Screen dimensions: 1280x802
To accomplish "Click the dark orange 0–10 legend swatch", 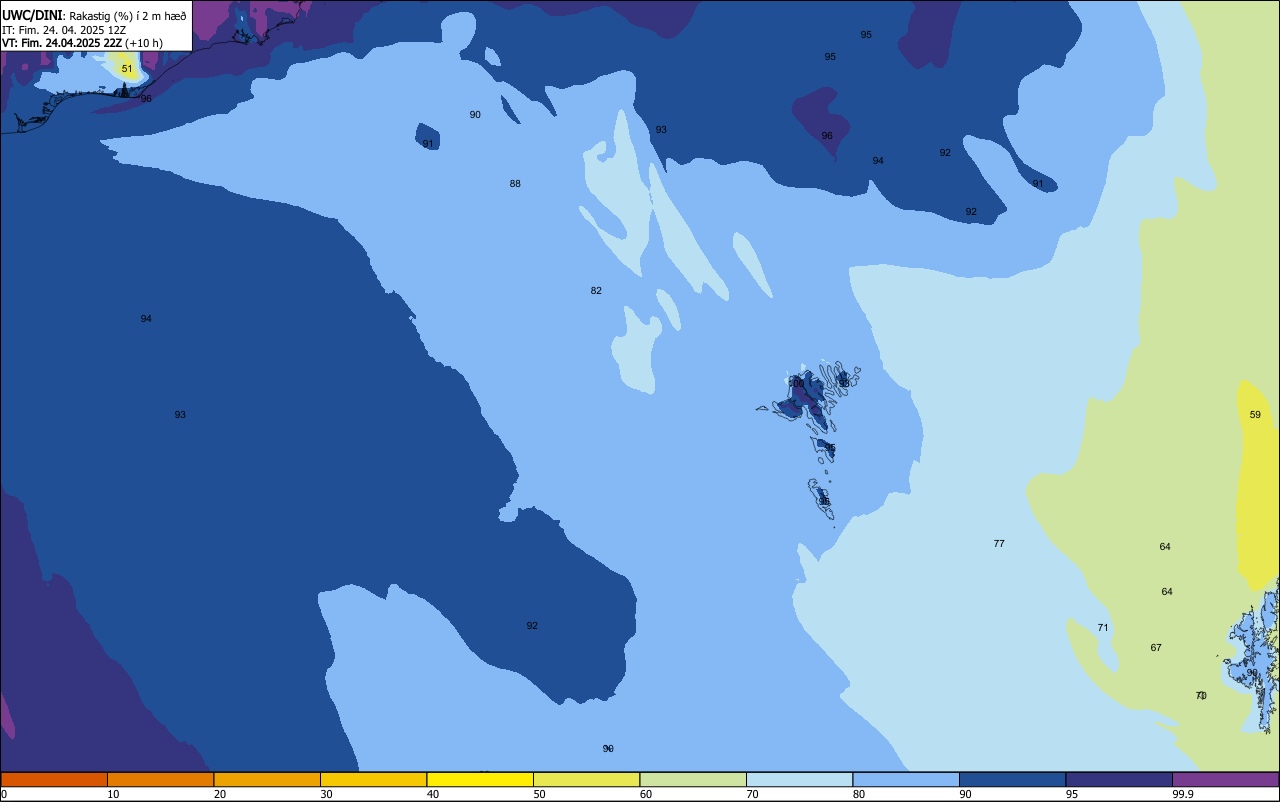I will 54,779.
